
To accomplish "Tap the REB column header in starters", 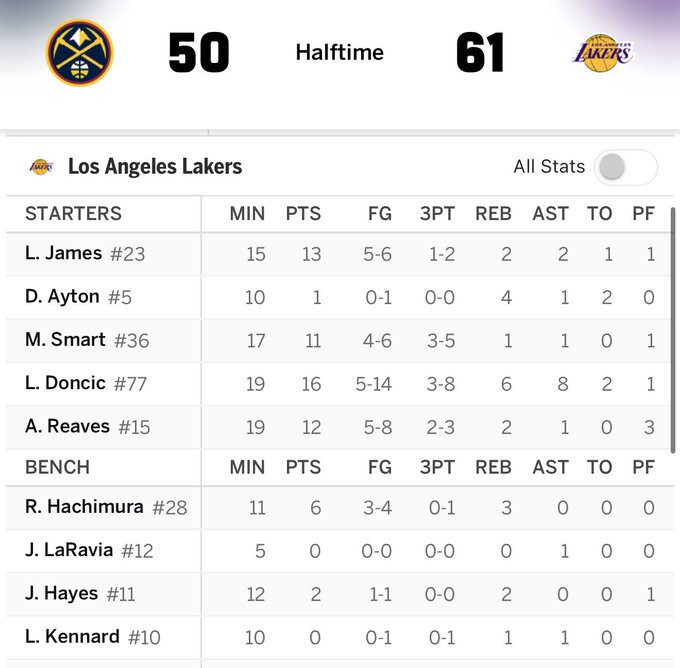I will (493, 213).
